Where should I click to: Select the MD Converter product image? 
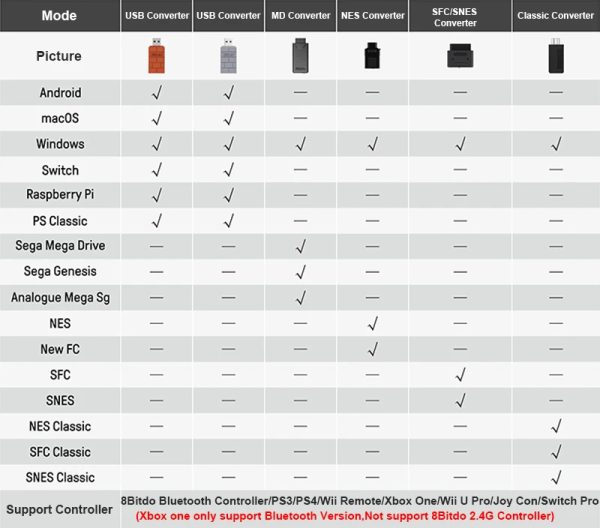coord(300,55)
